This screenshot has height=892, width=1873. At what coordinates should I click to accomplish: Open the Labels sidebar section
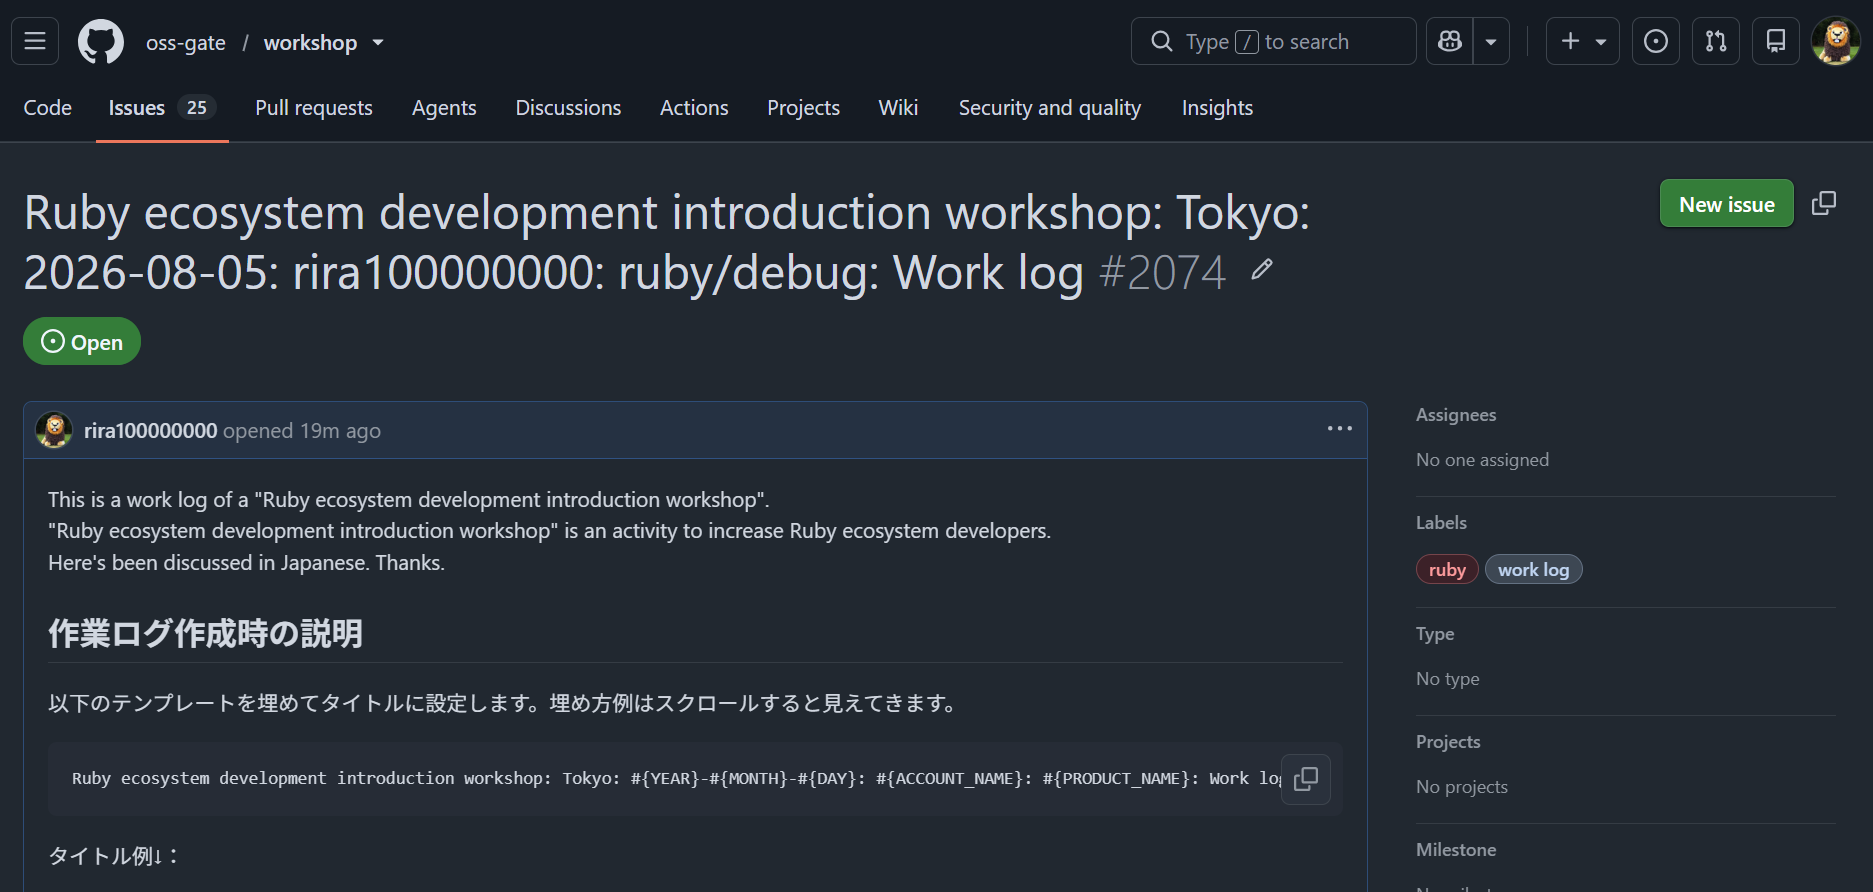click(x=1441, y=523)
